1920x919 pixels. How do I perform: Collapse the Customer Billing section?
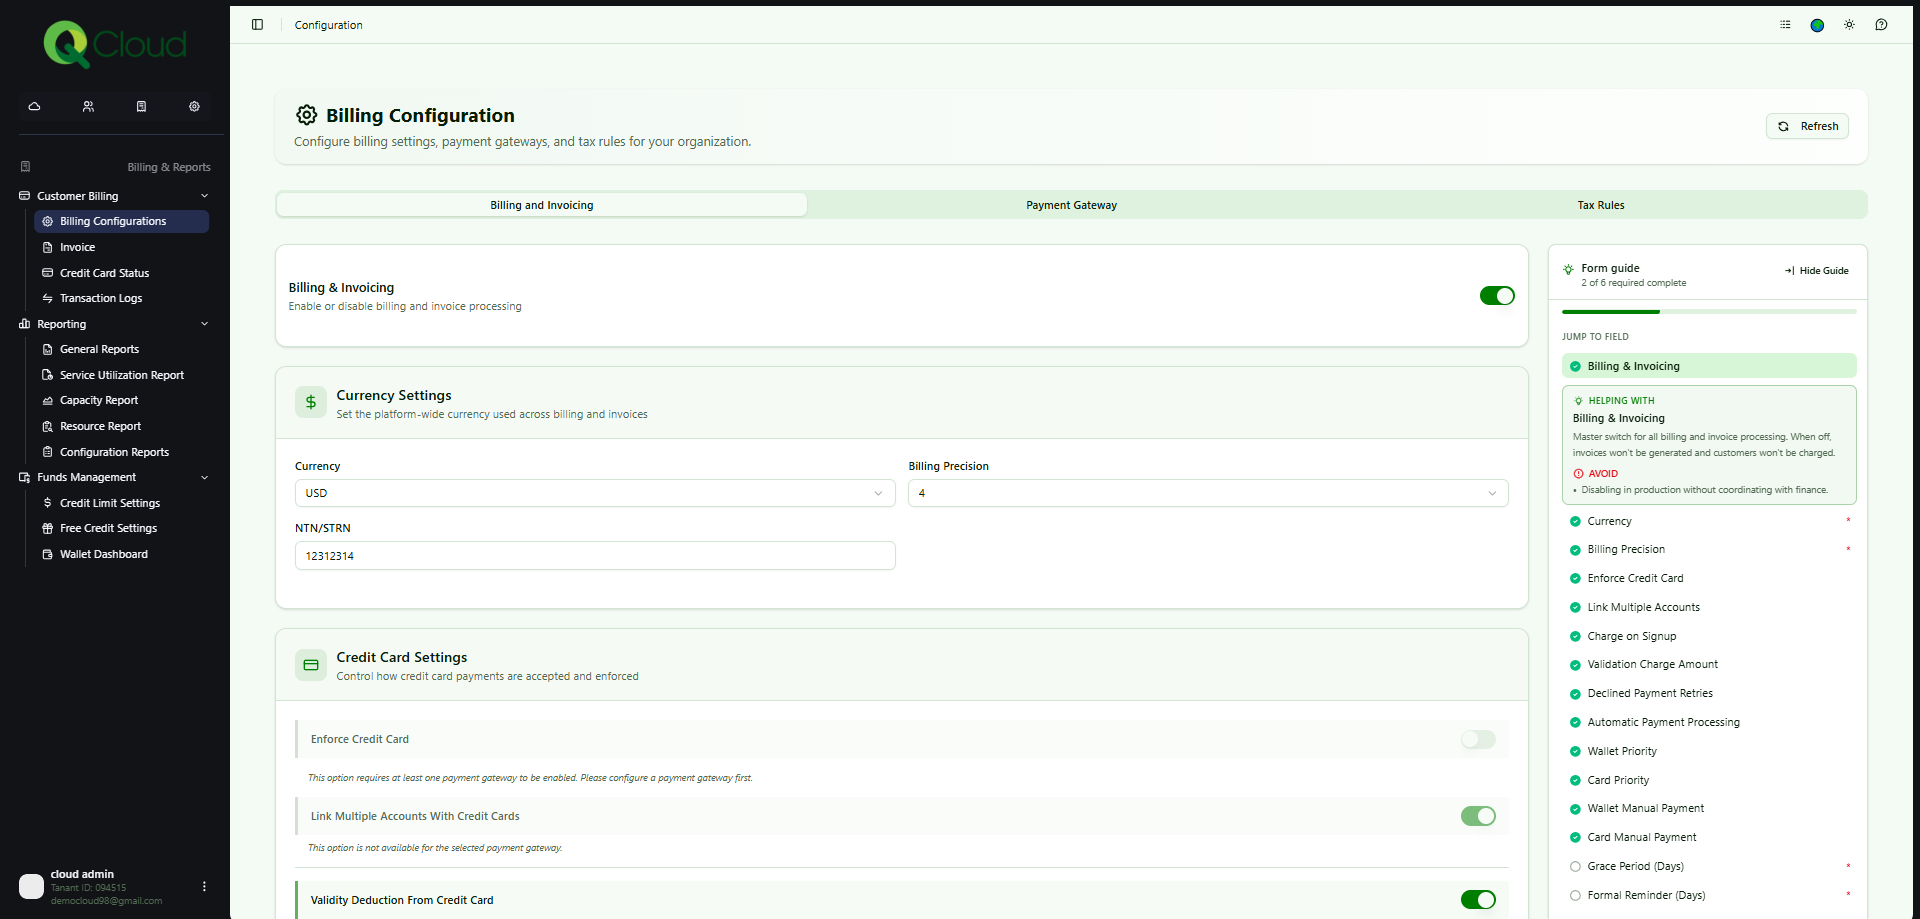(x=114, y=196)
